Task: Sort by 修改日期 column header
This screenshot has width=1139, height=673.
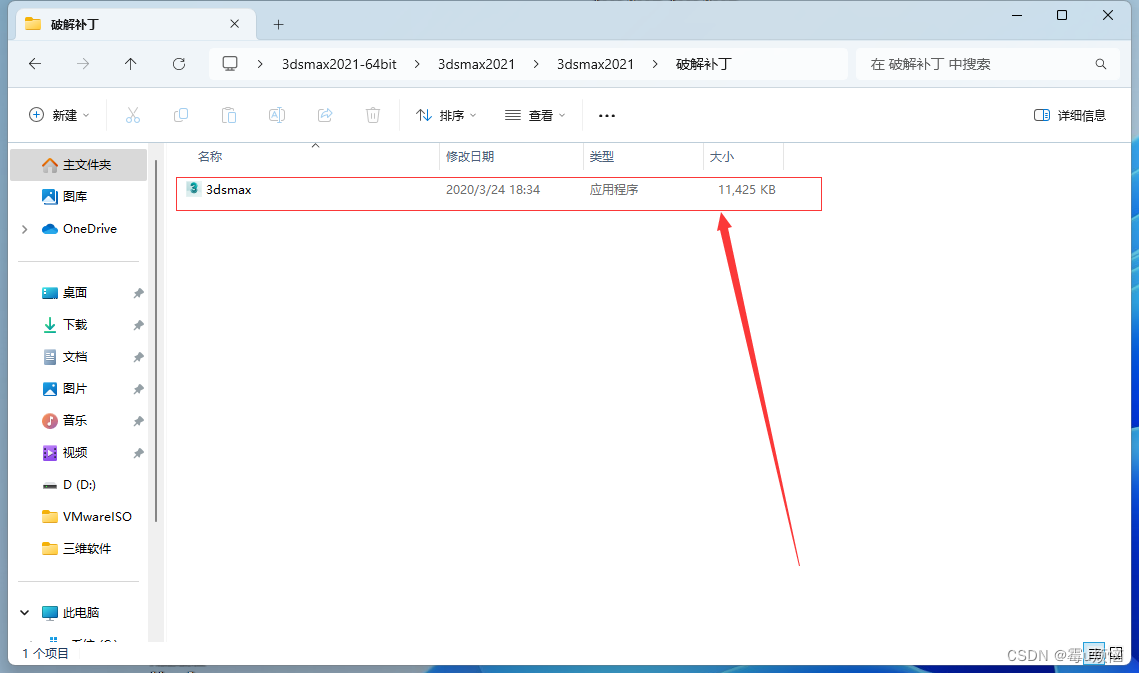Action: (x=470, y=156)
